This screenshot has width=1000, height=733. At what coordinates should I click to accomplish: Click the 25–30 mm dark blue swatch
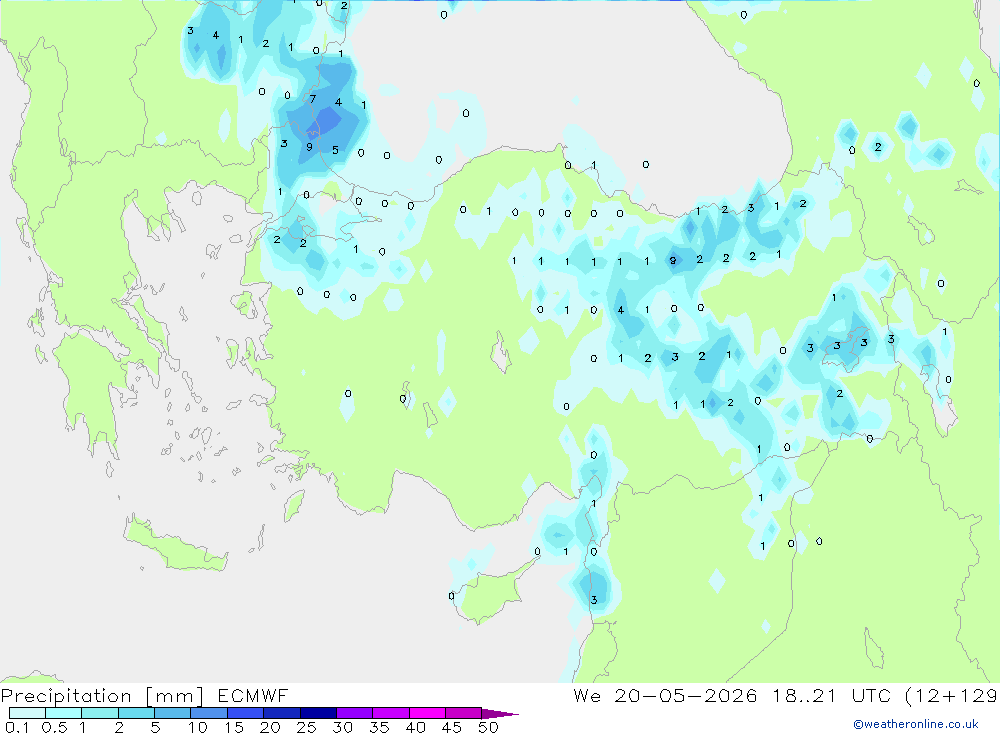click(318, 713)
